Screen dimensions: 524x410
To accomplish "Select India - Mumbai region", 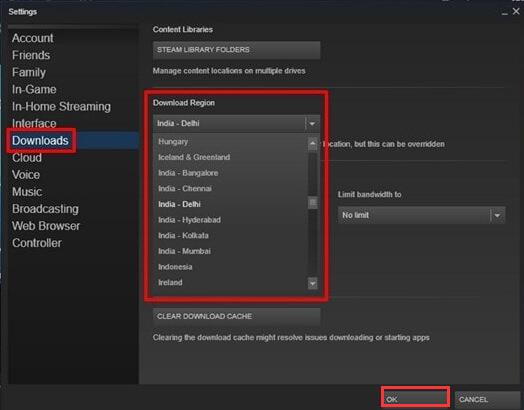I will pyautogui.click(x=230, y=251).
